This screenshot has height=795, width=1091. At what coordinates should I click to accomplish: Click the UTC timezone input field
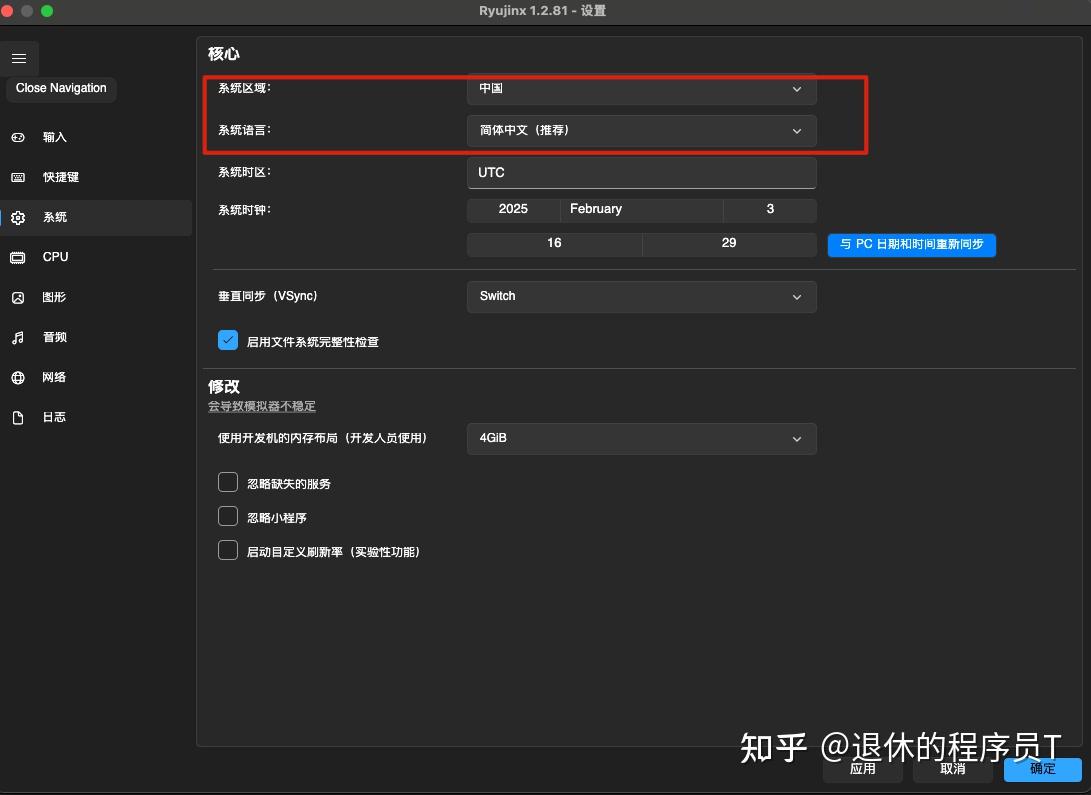click(x=641, y=172)
